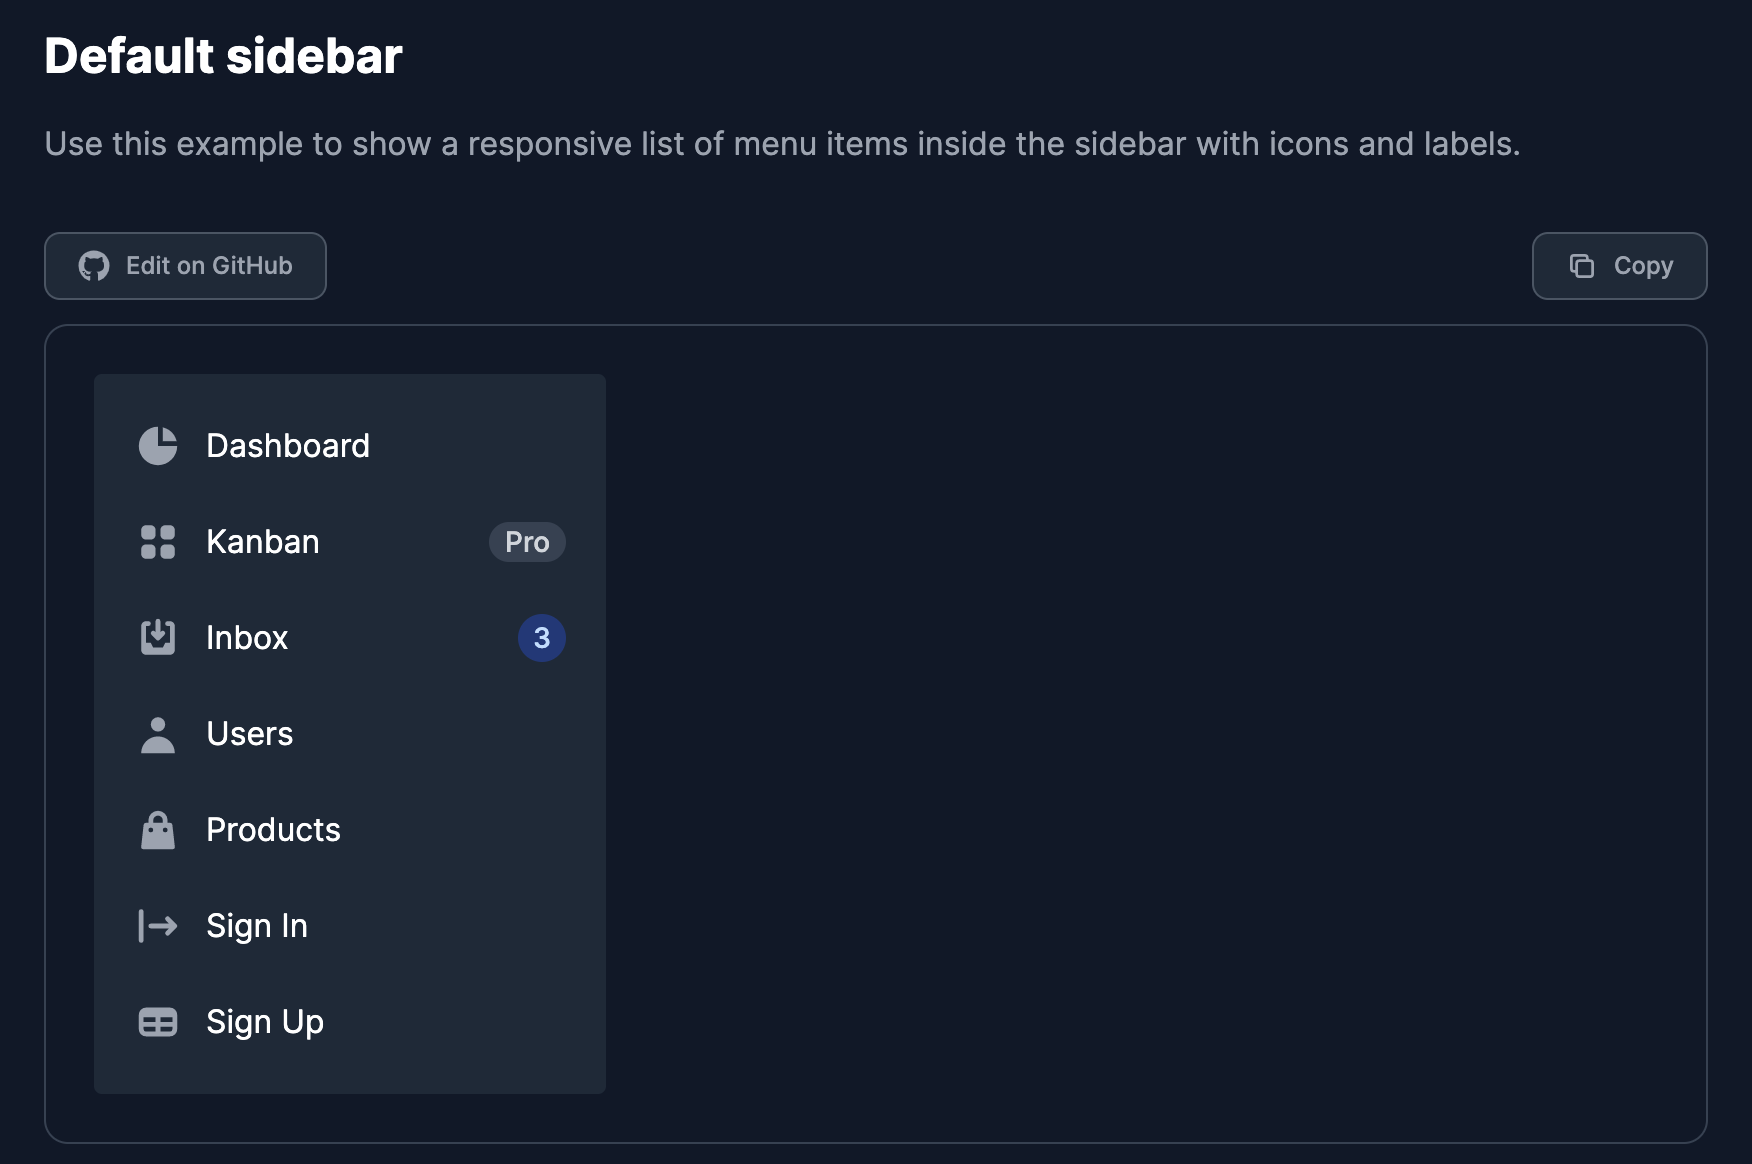Select the Kanban sidebar entry

pyautogui.click(x=262, y=542)
